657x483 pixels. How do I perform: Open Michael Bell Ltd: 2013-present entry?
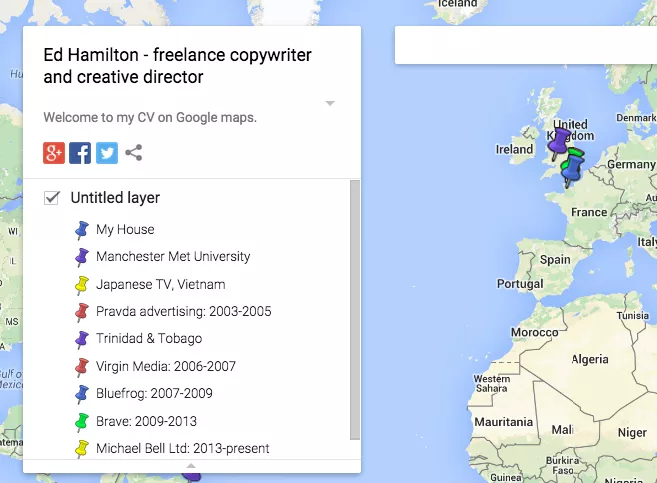point(182,448)
